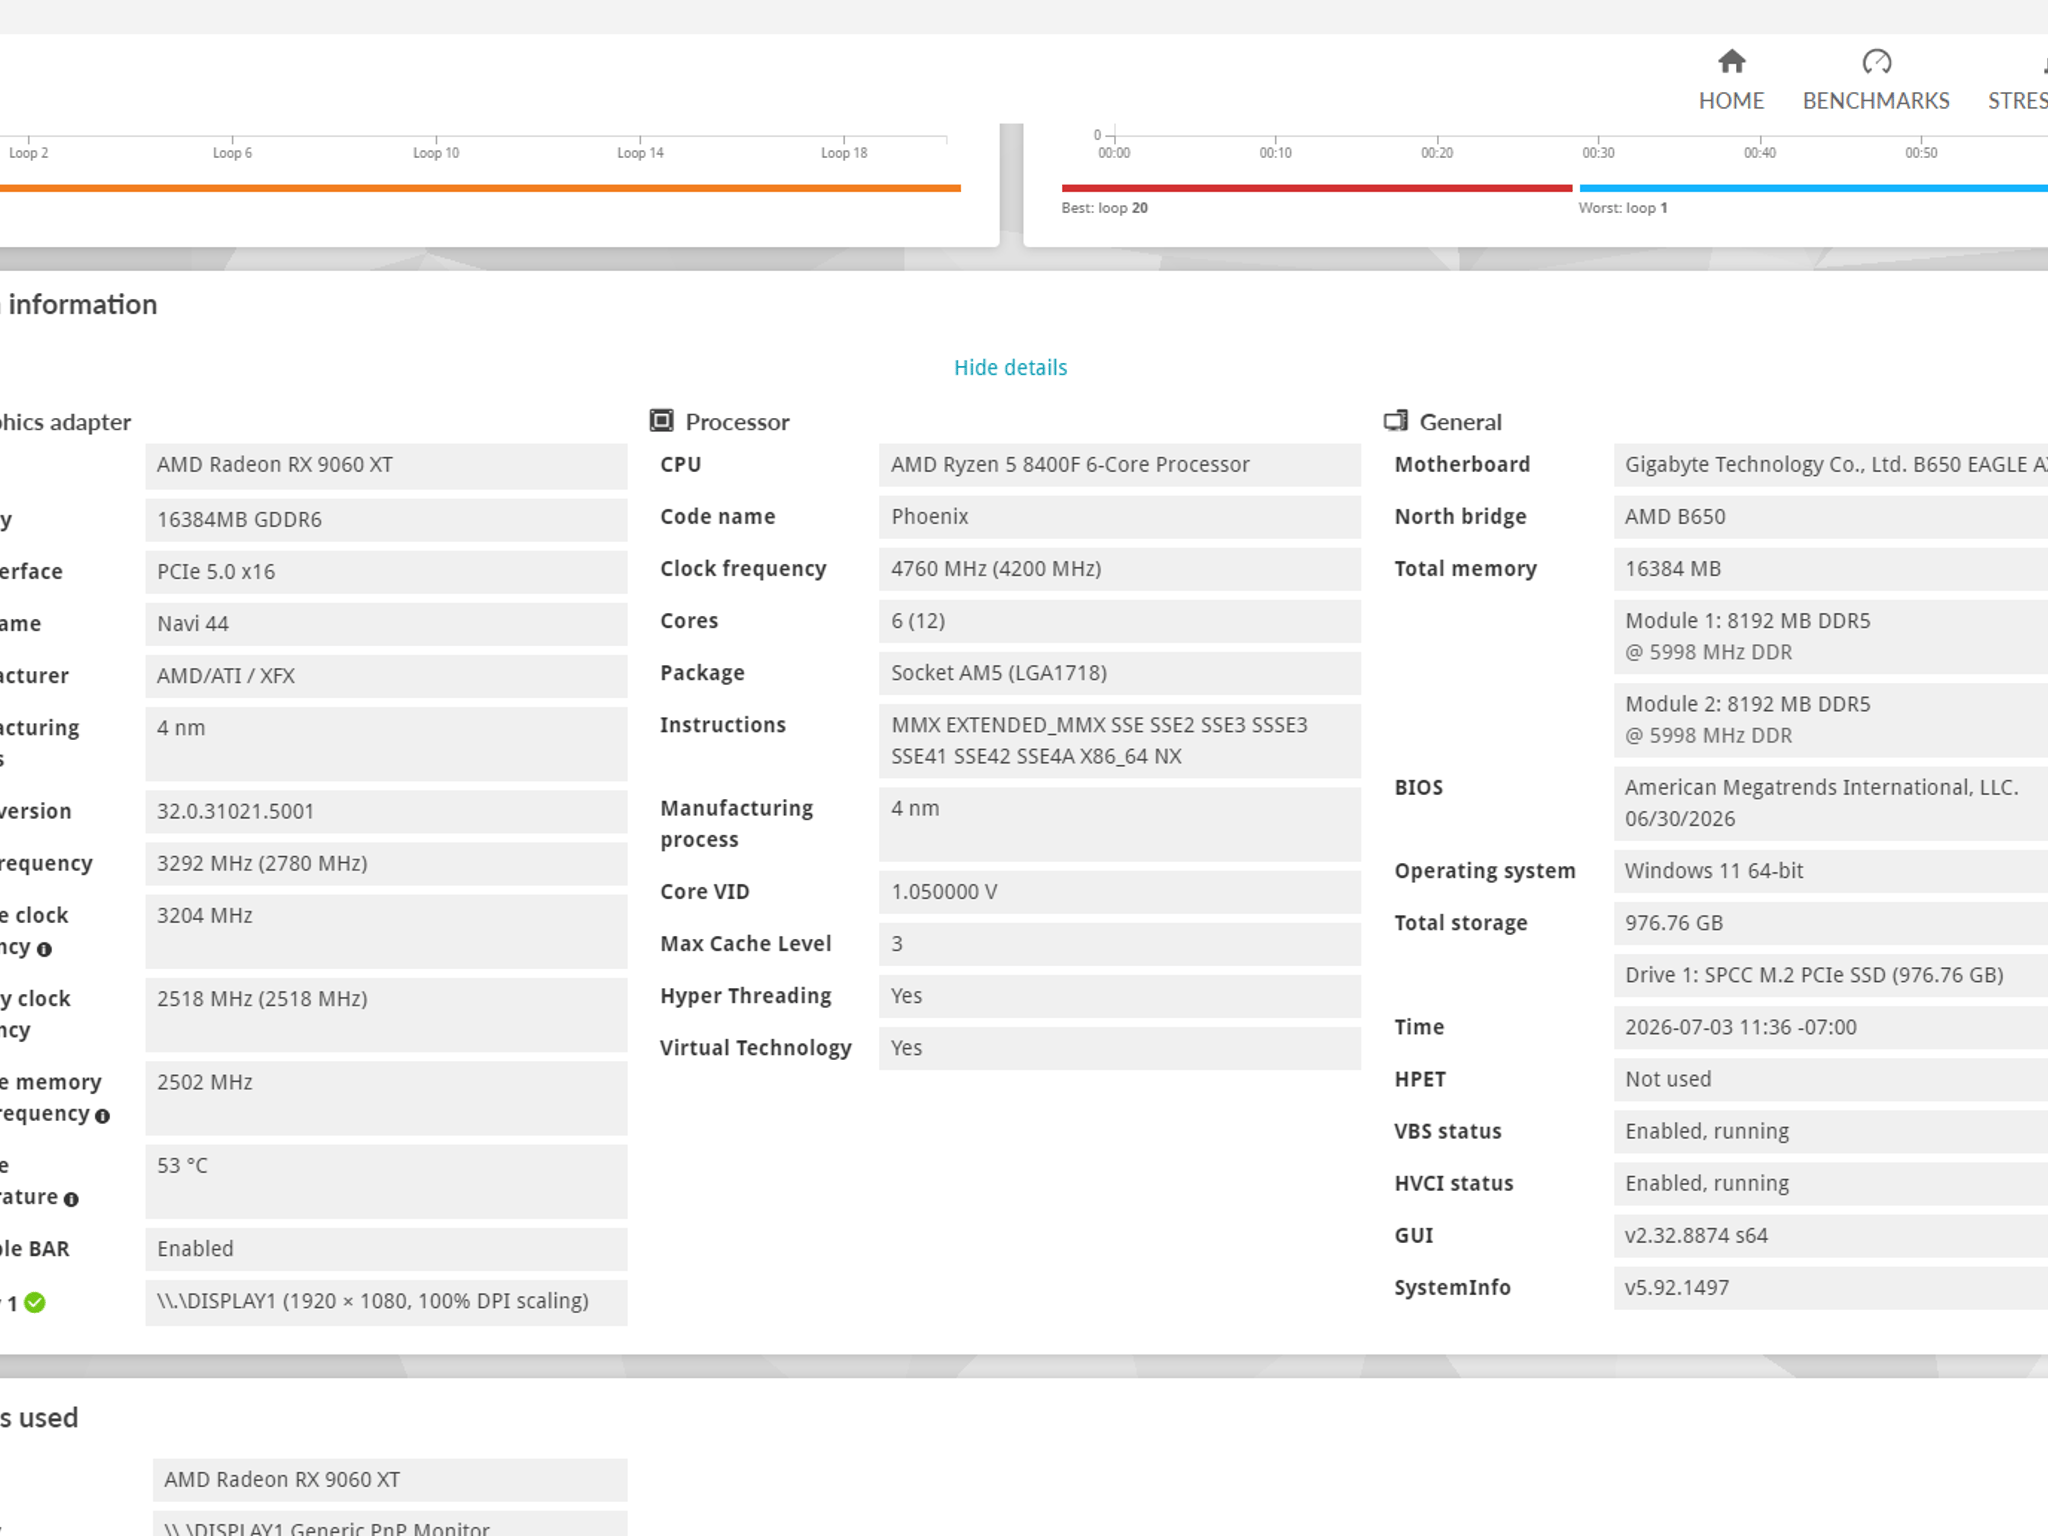Select VBS status 'Enabled, running' value
Image resolution: width=2048 pixels, height=1536 pixels.
[x=1831, y=1131]
